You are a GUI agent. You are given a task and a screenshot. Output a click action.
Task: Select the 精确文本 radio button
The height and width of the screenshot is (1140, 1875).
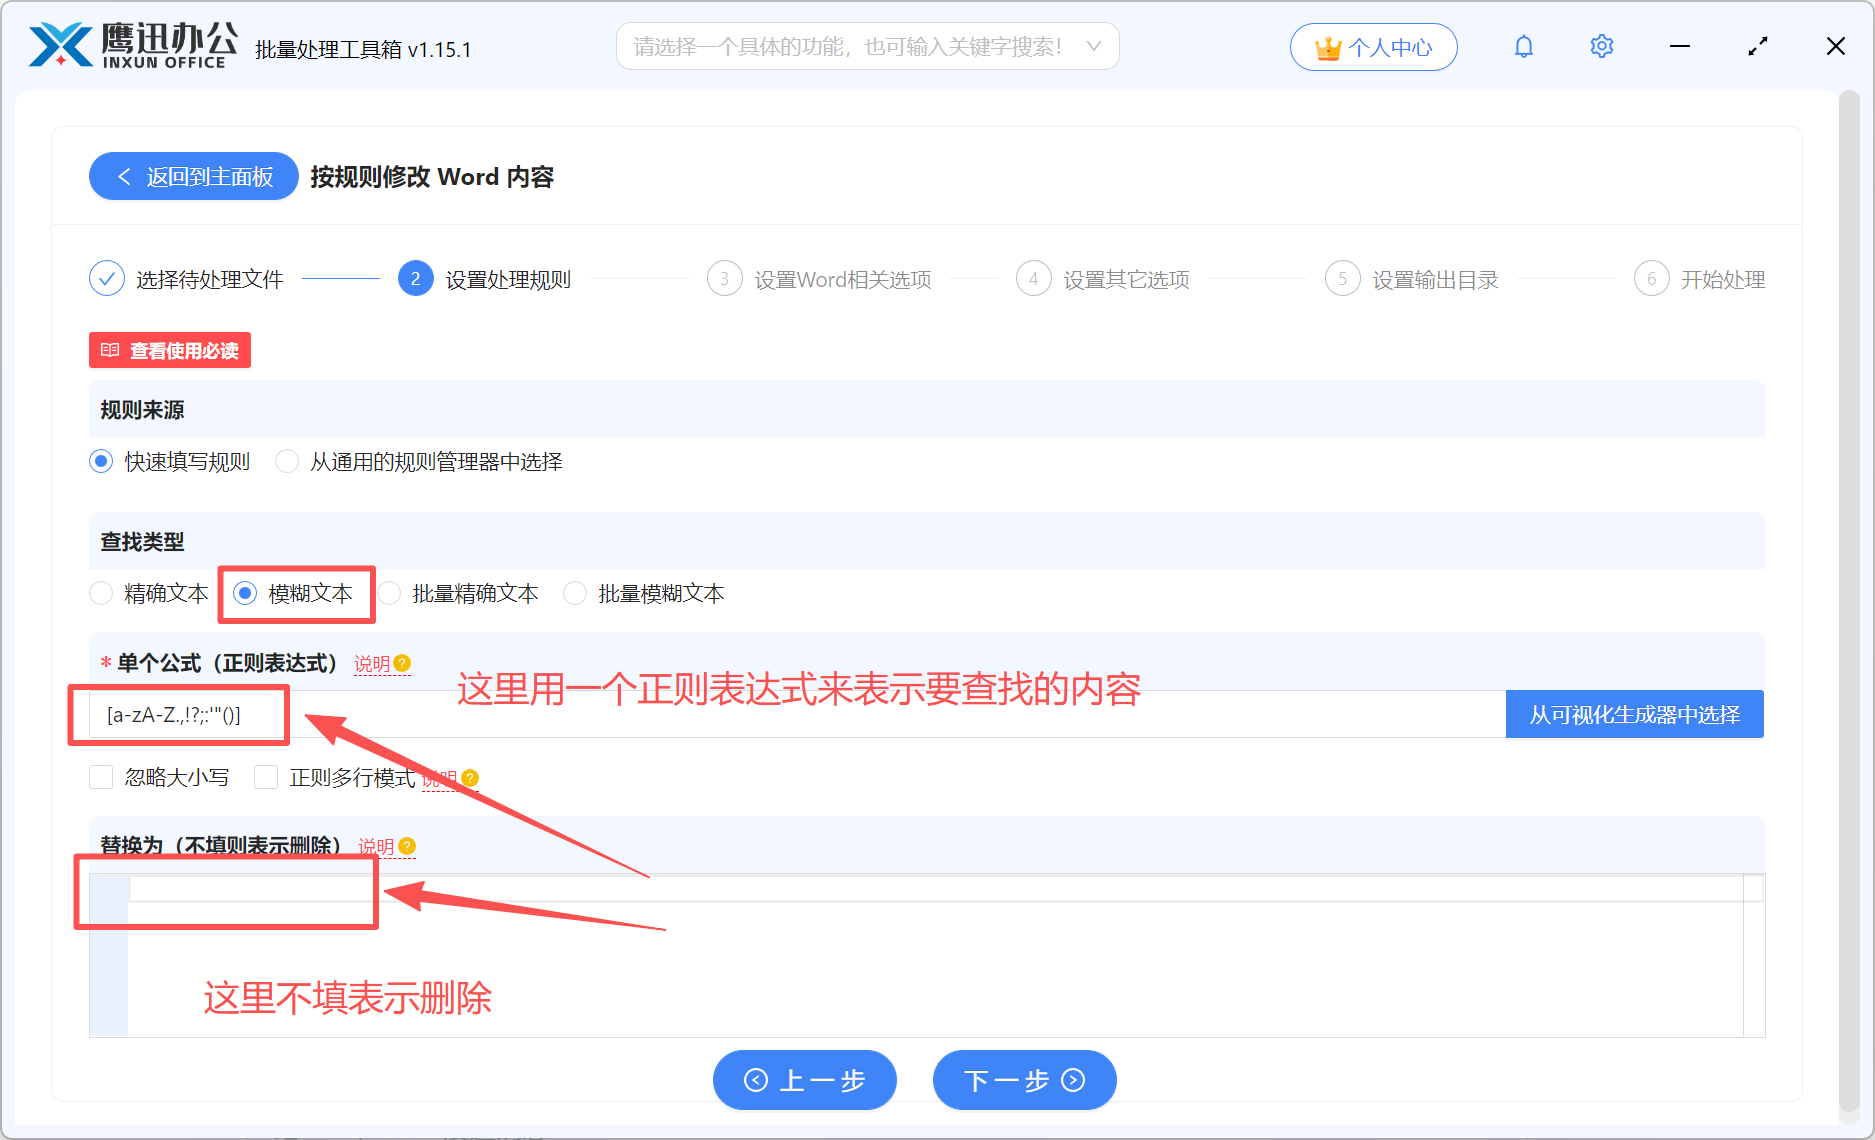[101, 594]
